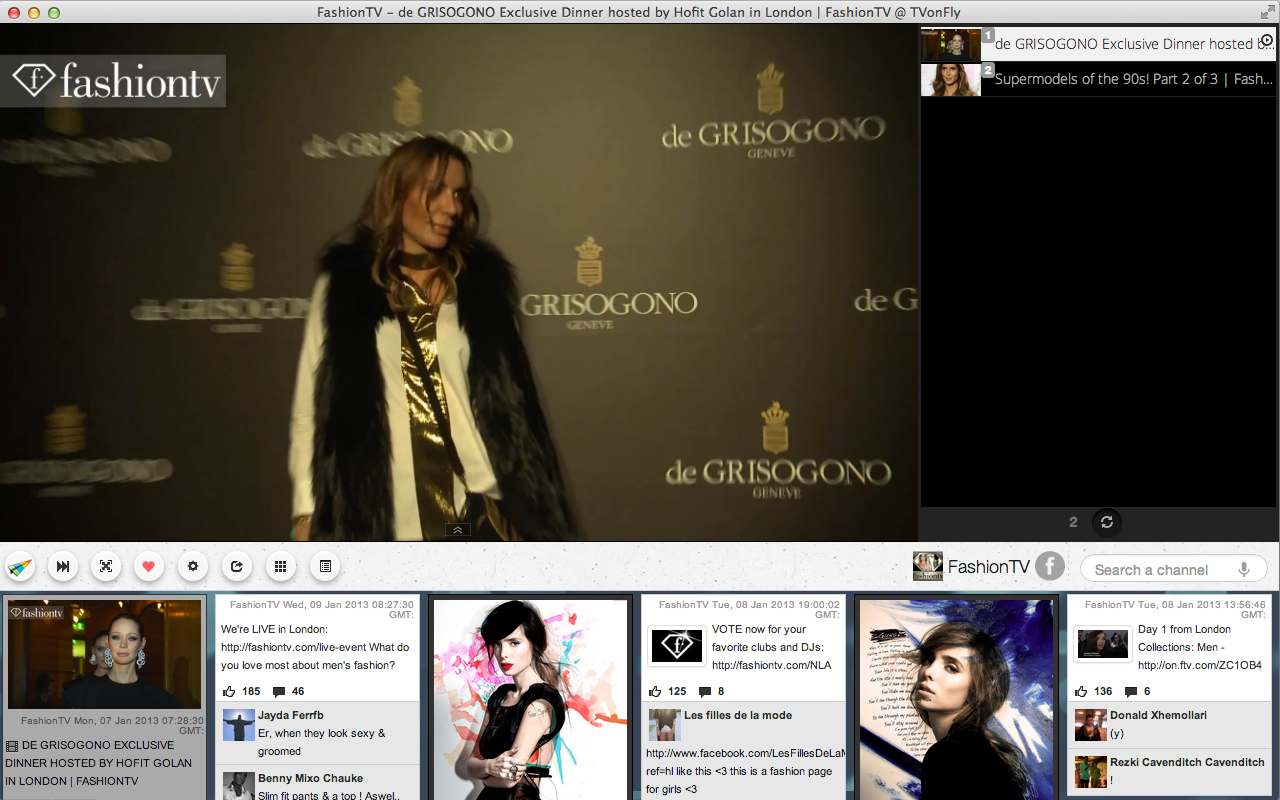Open Rezki Cavenditch Cavenditch's profile
The height and width of the screenshot is (800, 1280).
coord(1187,762)
